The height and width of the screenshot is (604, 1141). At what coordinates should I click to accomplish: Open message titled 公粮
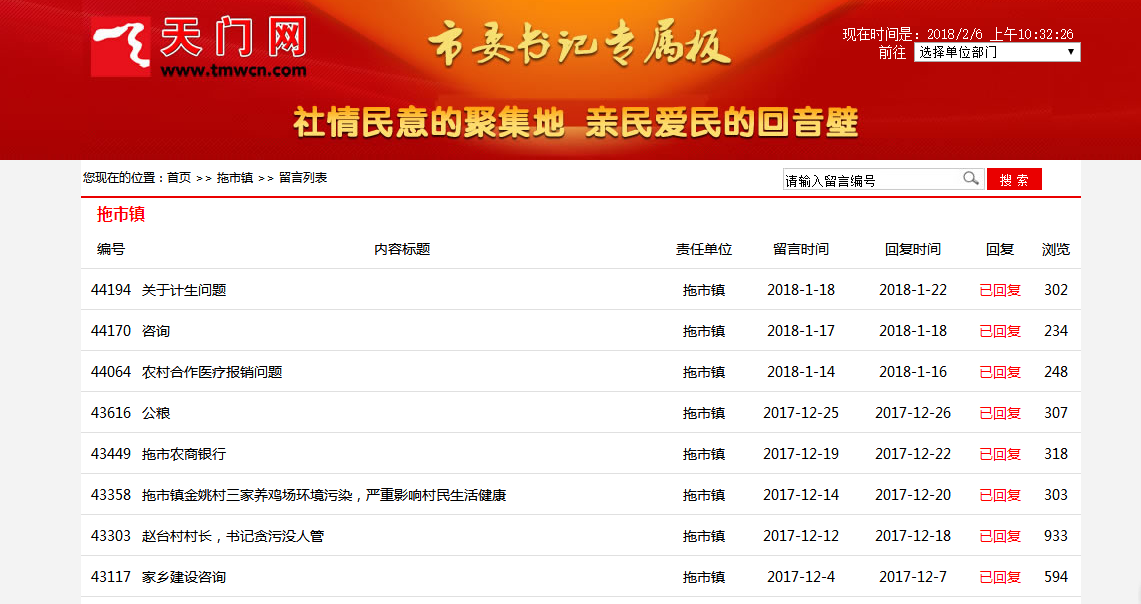[156, 413]
